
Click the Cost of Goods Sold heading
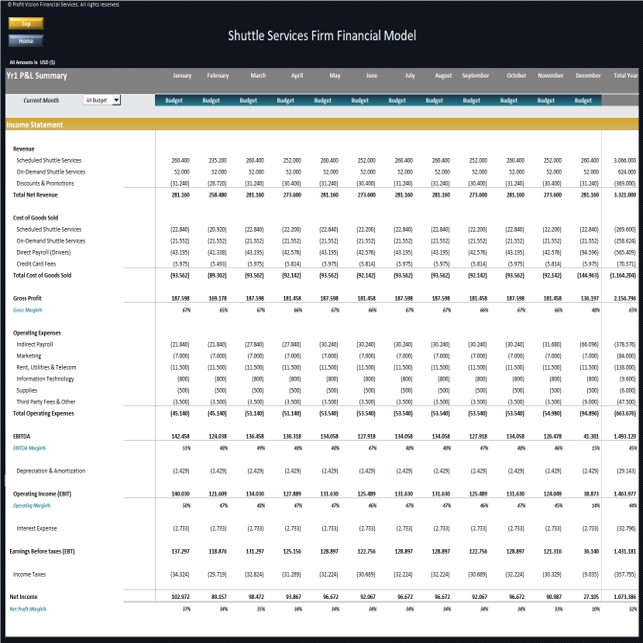point(35,218)
